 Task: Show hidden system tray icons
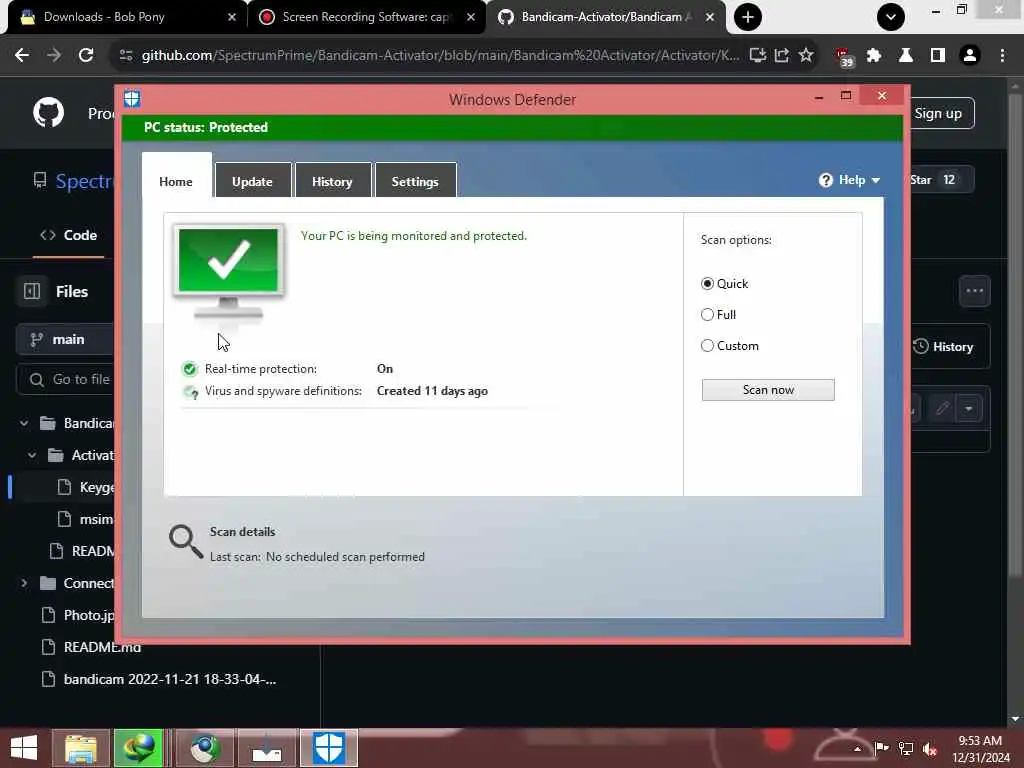tap(858, 749)
